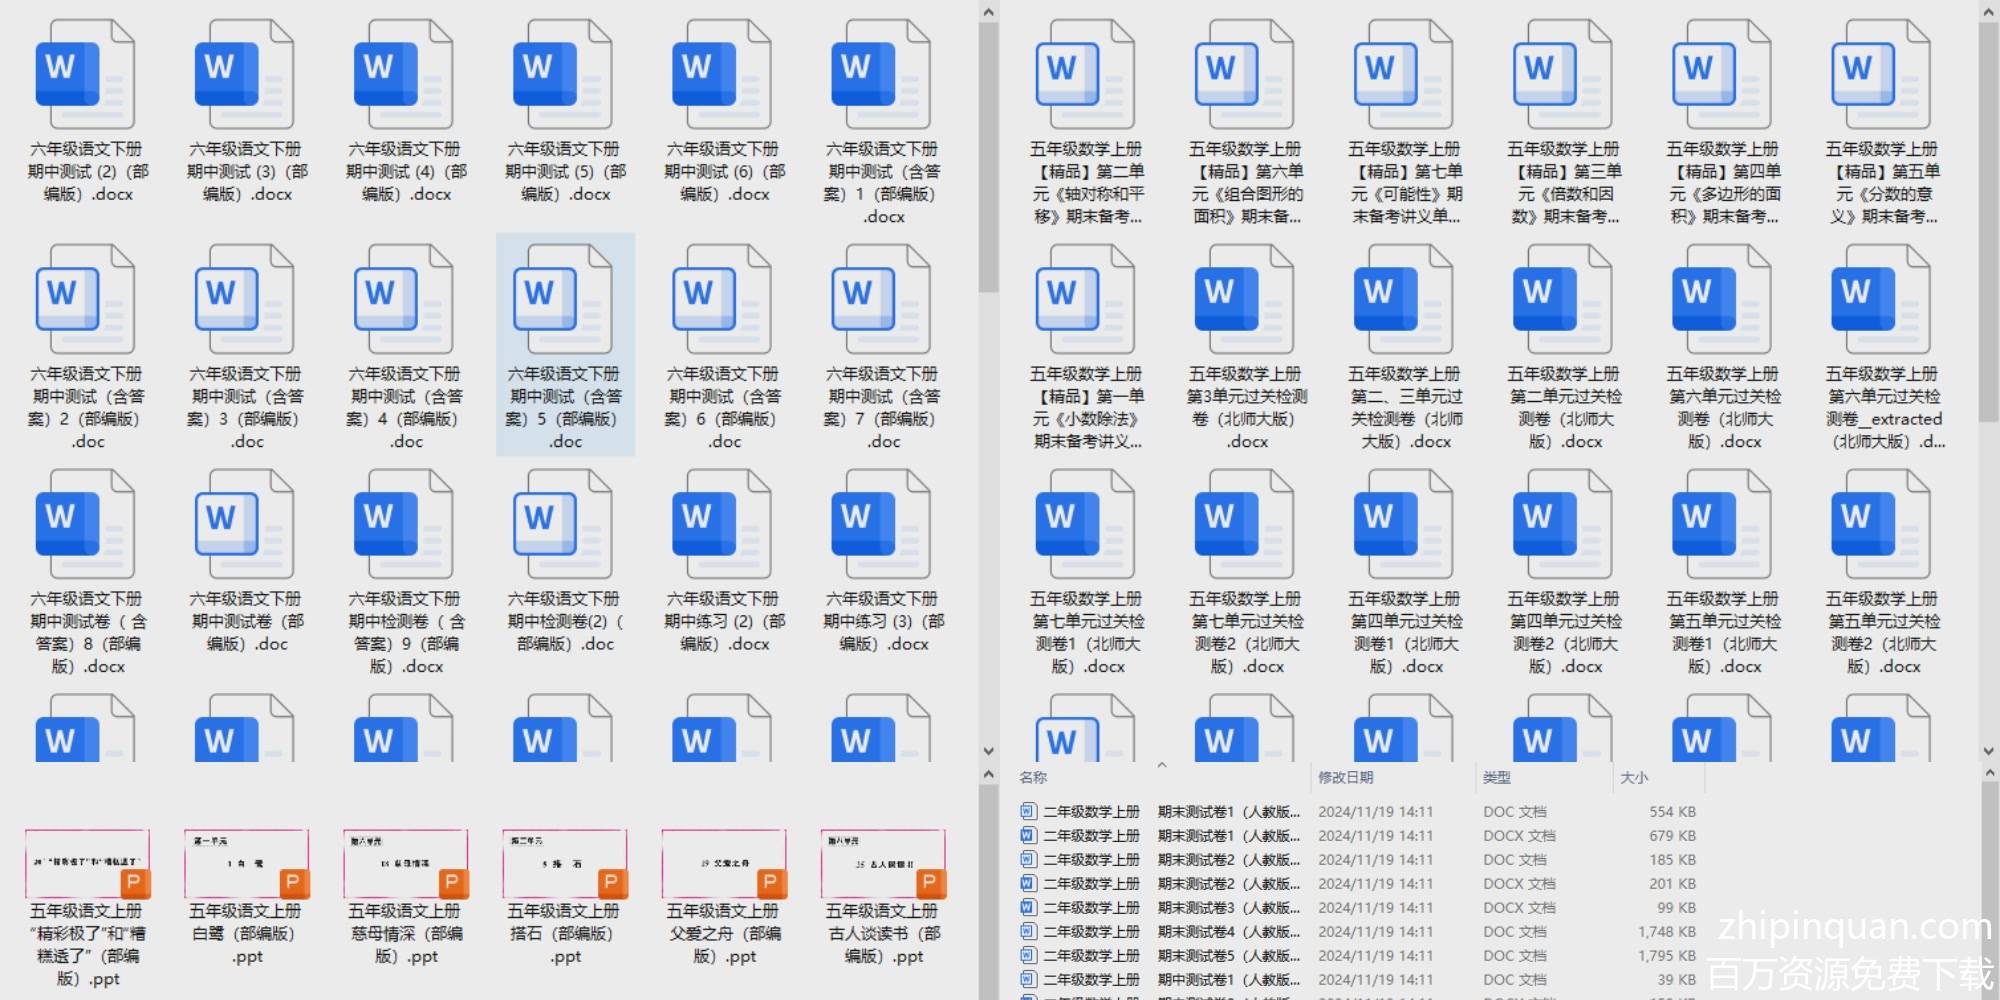Click the 类型 column header
The image size is (2000, 1000).
tap(1497, 777)
